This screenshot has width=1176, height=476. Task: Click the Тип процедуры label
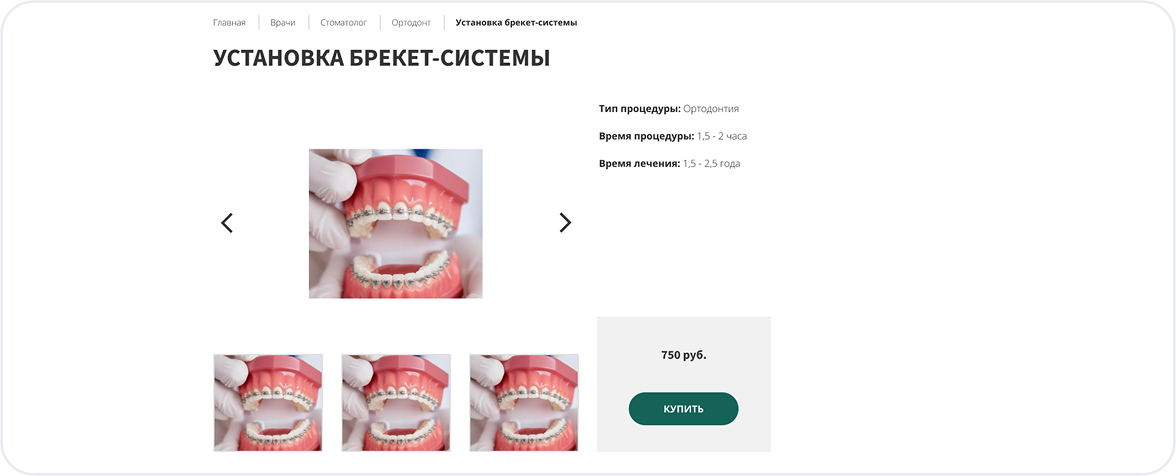point(640,109)
